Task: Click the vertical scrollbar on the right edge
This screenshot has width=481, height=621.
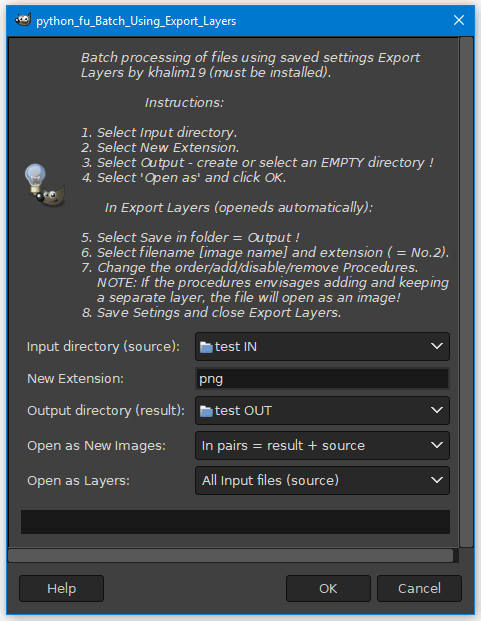Action: (466, 292)
